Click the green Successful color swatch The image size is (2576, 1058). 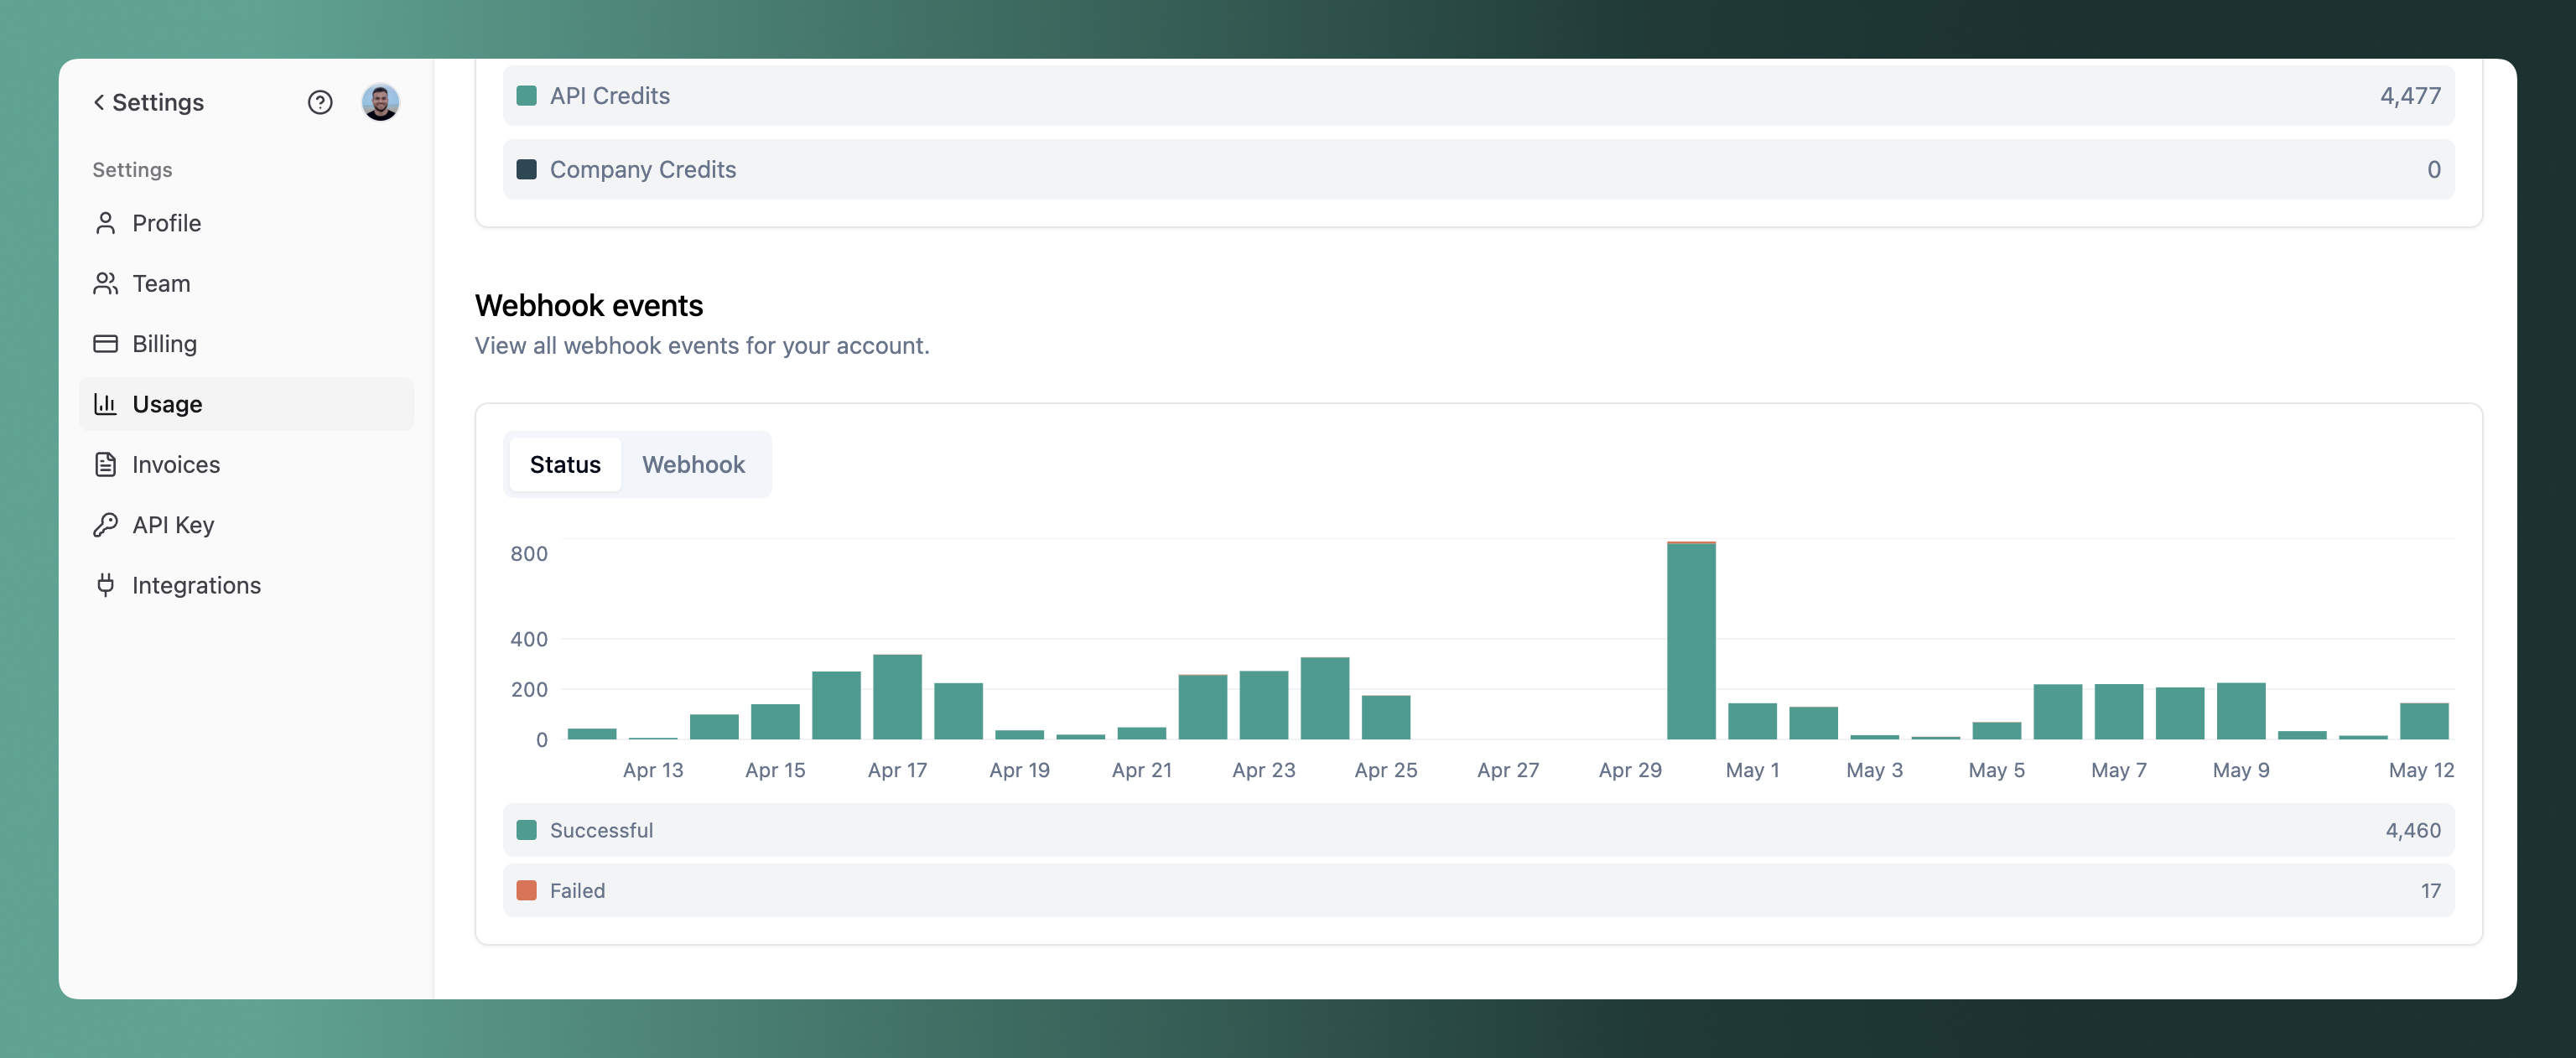point(526,829)
